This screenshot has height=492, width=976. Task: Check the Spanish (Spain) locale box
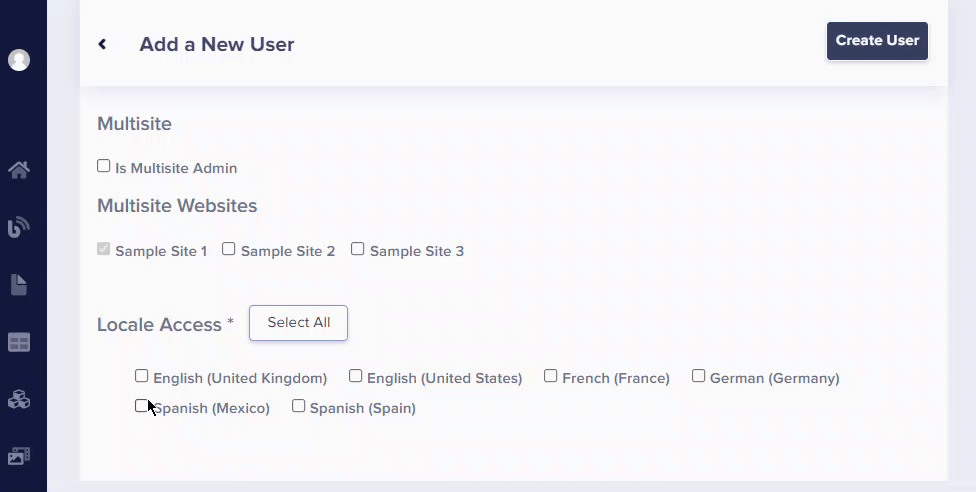point(299,406)
